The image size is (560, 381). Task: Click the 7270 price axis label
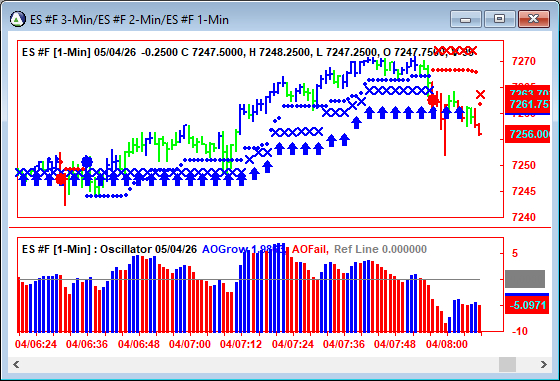pyautogui.click(x=524, y=61)
